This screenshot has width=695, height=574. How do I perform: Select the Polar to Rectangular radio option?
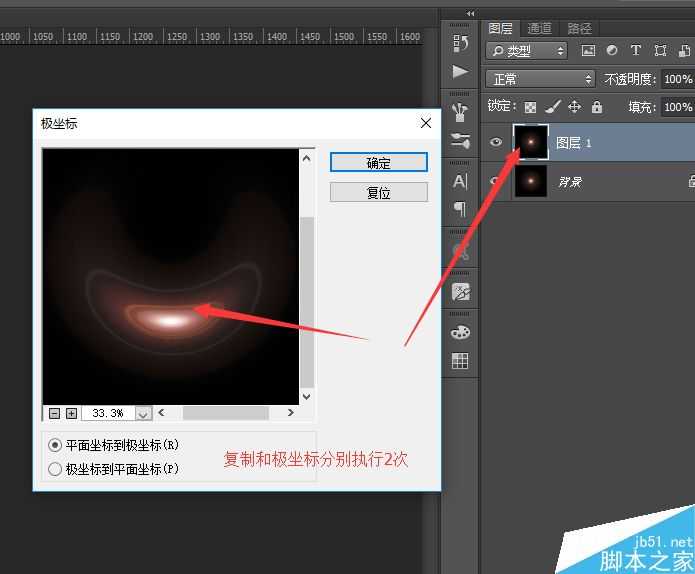tap(55, 468)
